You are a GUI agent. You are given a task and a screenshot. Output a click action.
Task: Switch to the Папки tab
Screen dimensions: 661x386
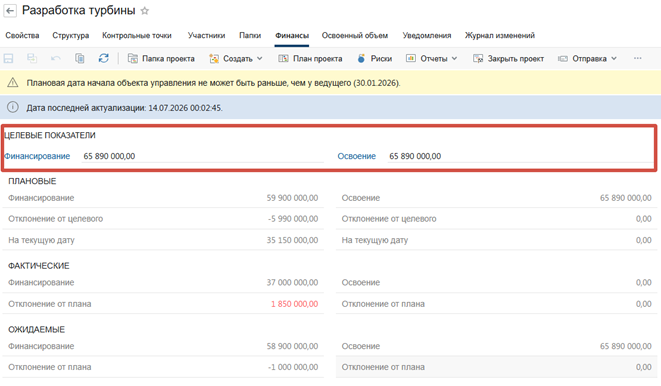[250, 35]
